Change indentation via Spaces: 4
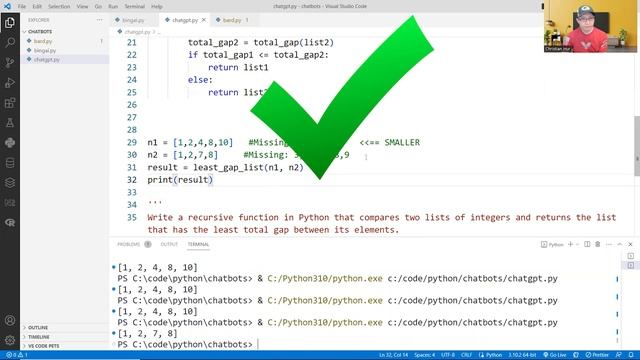 [x=424, y=355]
